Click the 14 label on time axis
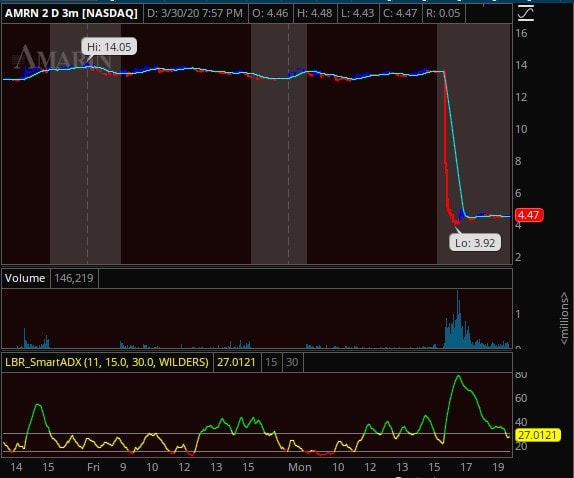The width and height of the screenshot is (574, 478). (16, 467)
